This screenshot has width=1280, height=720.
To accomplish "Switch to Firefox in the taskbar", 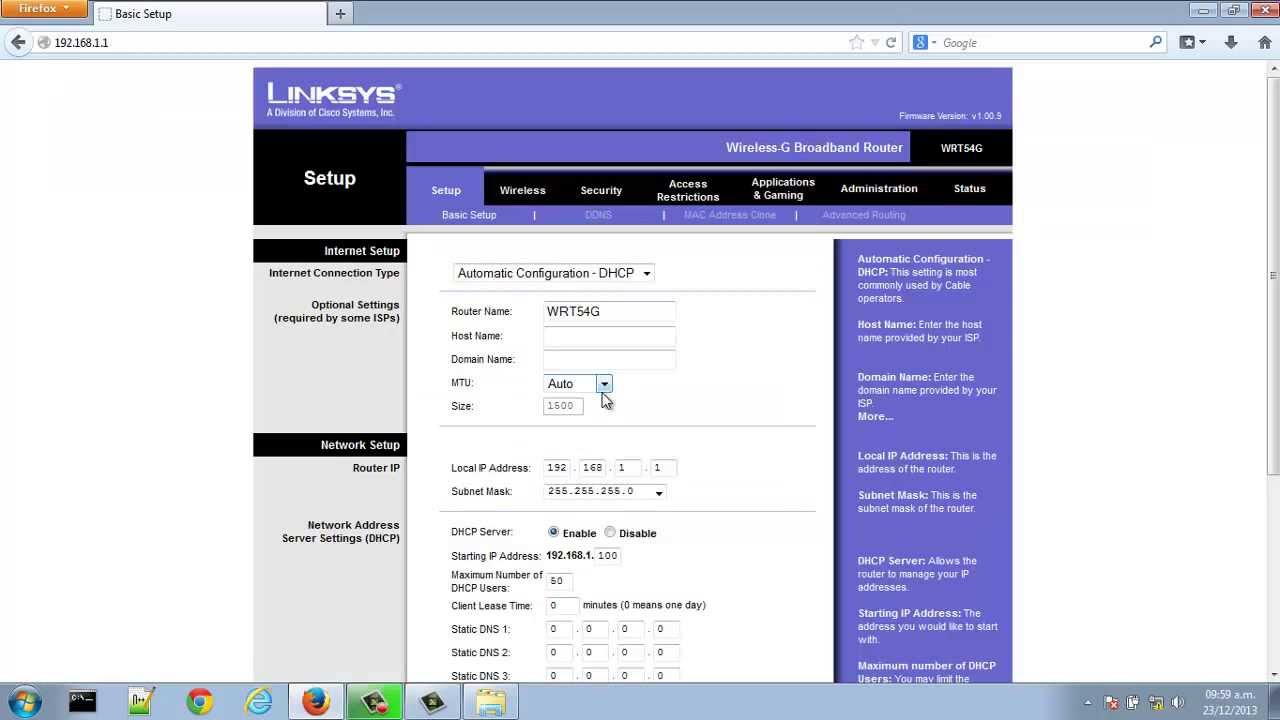I will (x=316, y=702).
